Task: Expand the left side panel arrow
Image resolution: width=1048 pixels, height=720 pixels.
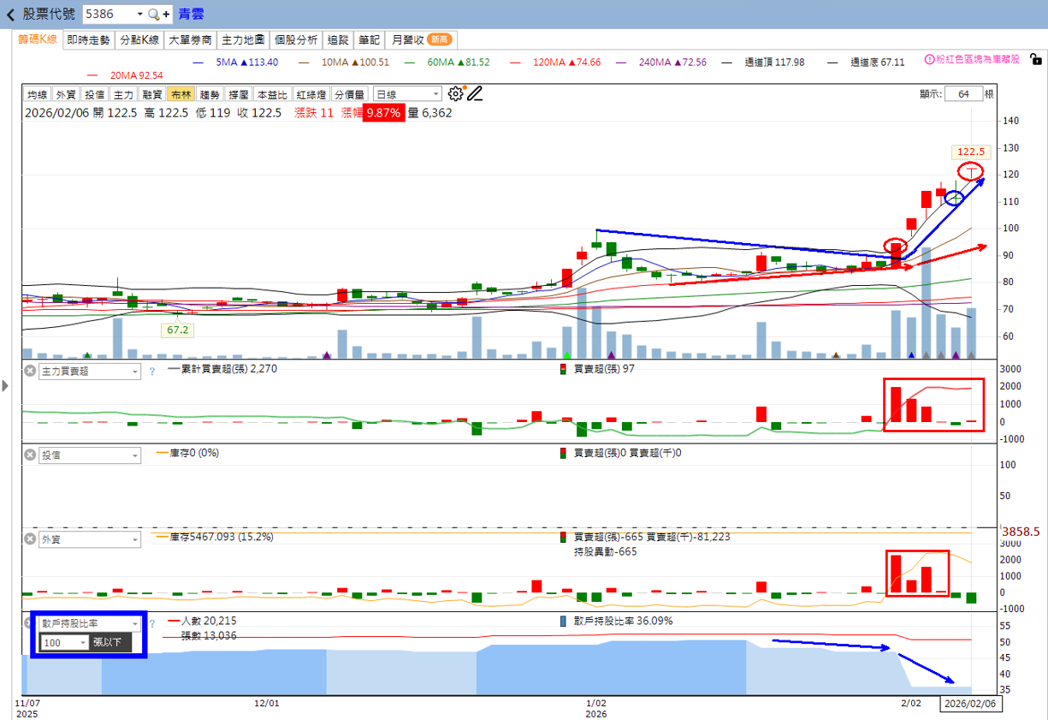Action: point(5,386)
